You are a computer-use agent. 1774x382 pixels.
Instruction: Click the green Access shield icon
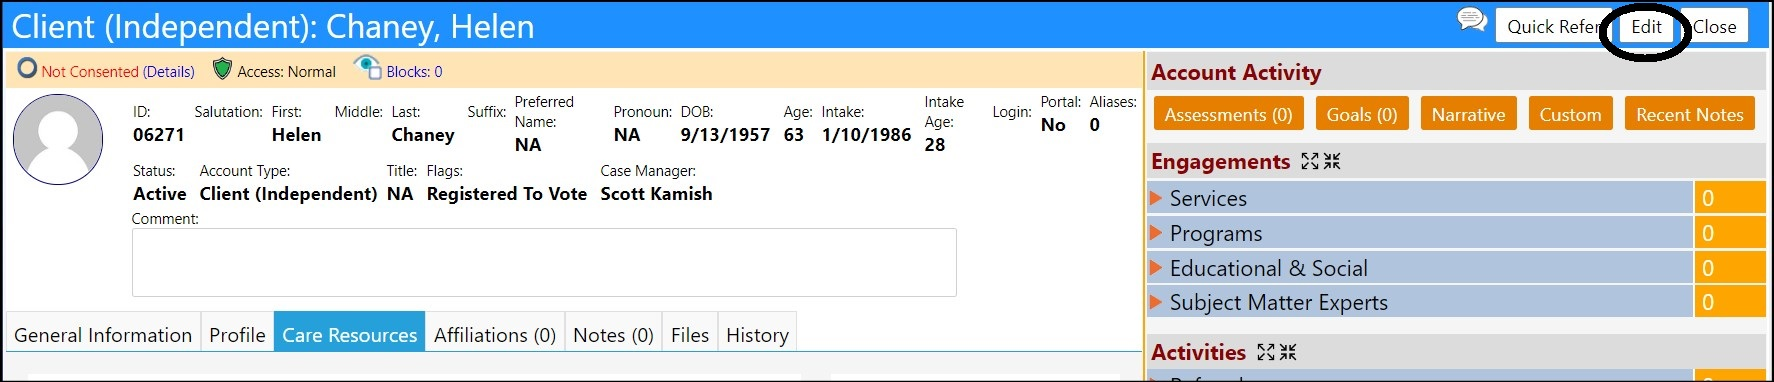[x=222, y=69]
